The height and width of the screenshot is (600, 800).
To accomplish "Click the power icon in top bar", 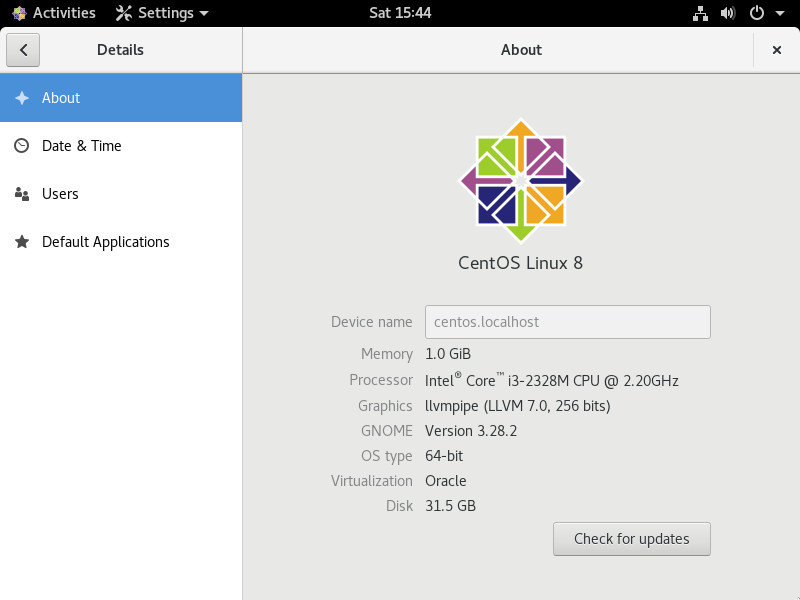I will pos(757,13).
